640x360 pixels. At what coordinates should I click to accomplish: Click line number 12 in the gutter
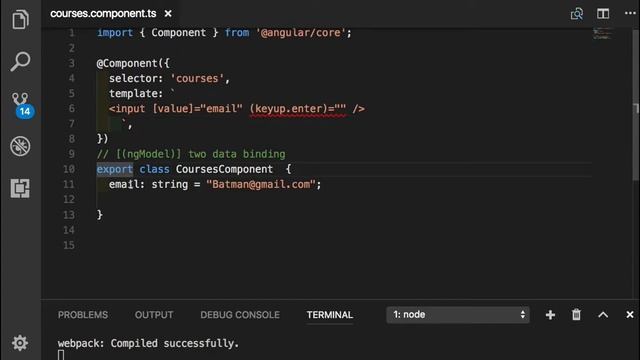pos(69,199)
